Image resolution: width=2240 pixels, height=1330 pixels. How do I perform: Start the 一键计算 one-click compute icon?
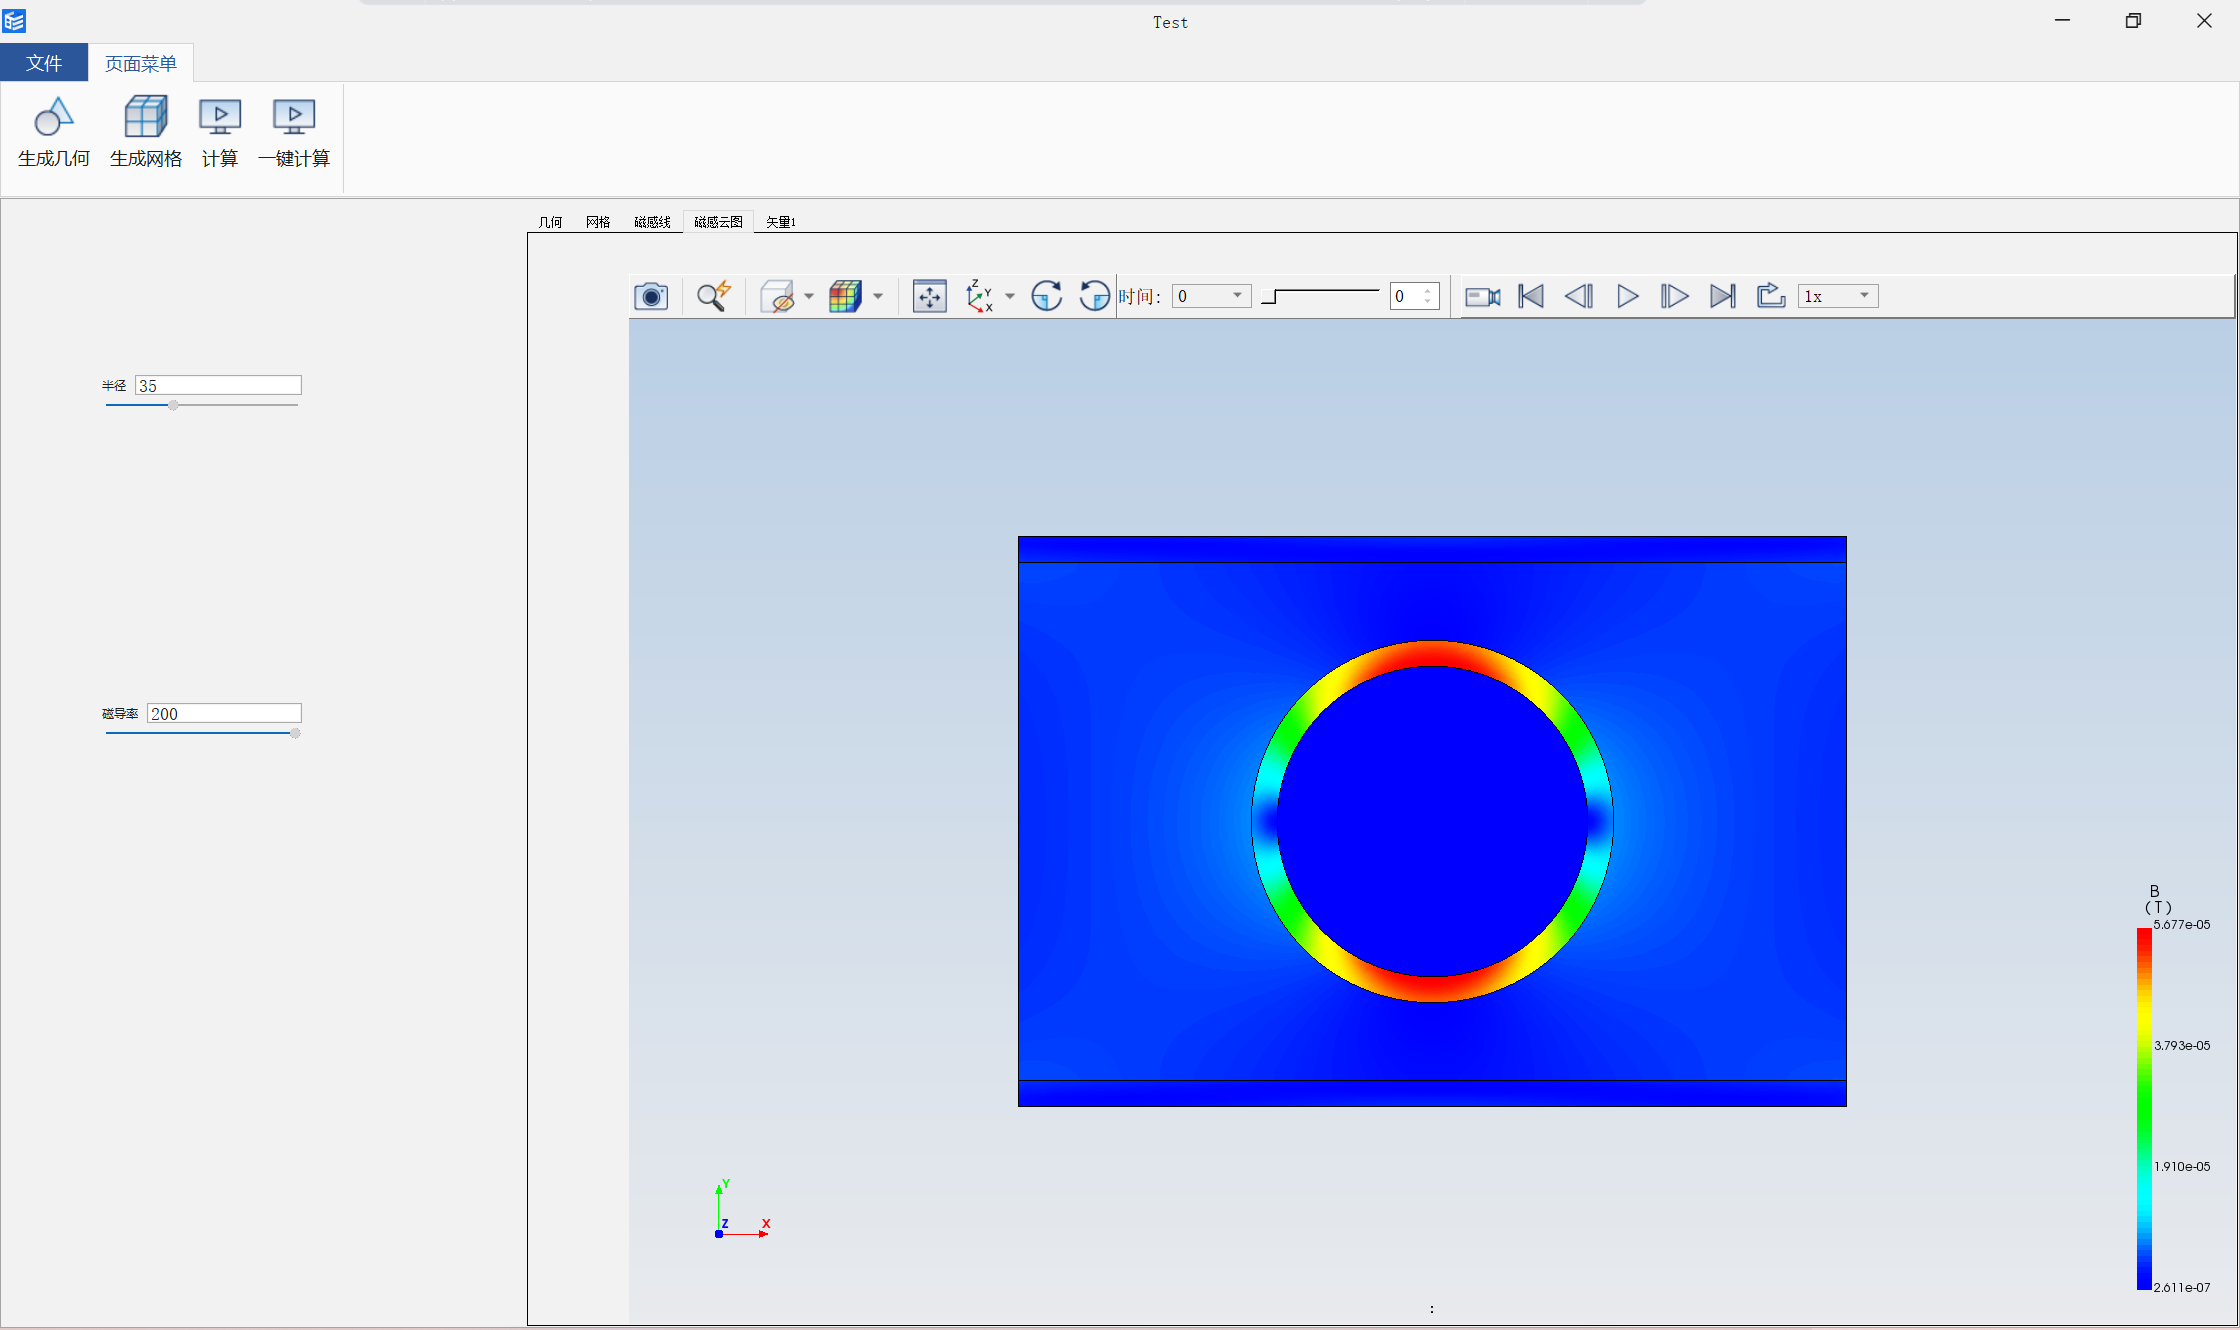[294, 117]
